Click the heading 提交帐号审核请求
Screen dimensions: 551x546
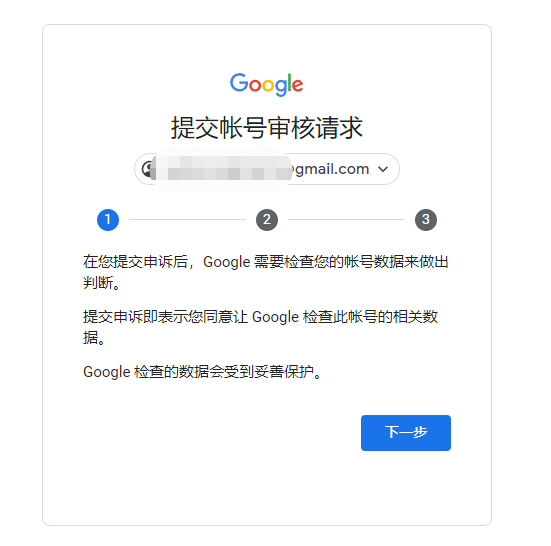click(267, 128)
